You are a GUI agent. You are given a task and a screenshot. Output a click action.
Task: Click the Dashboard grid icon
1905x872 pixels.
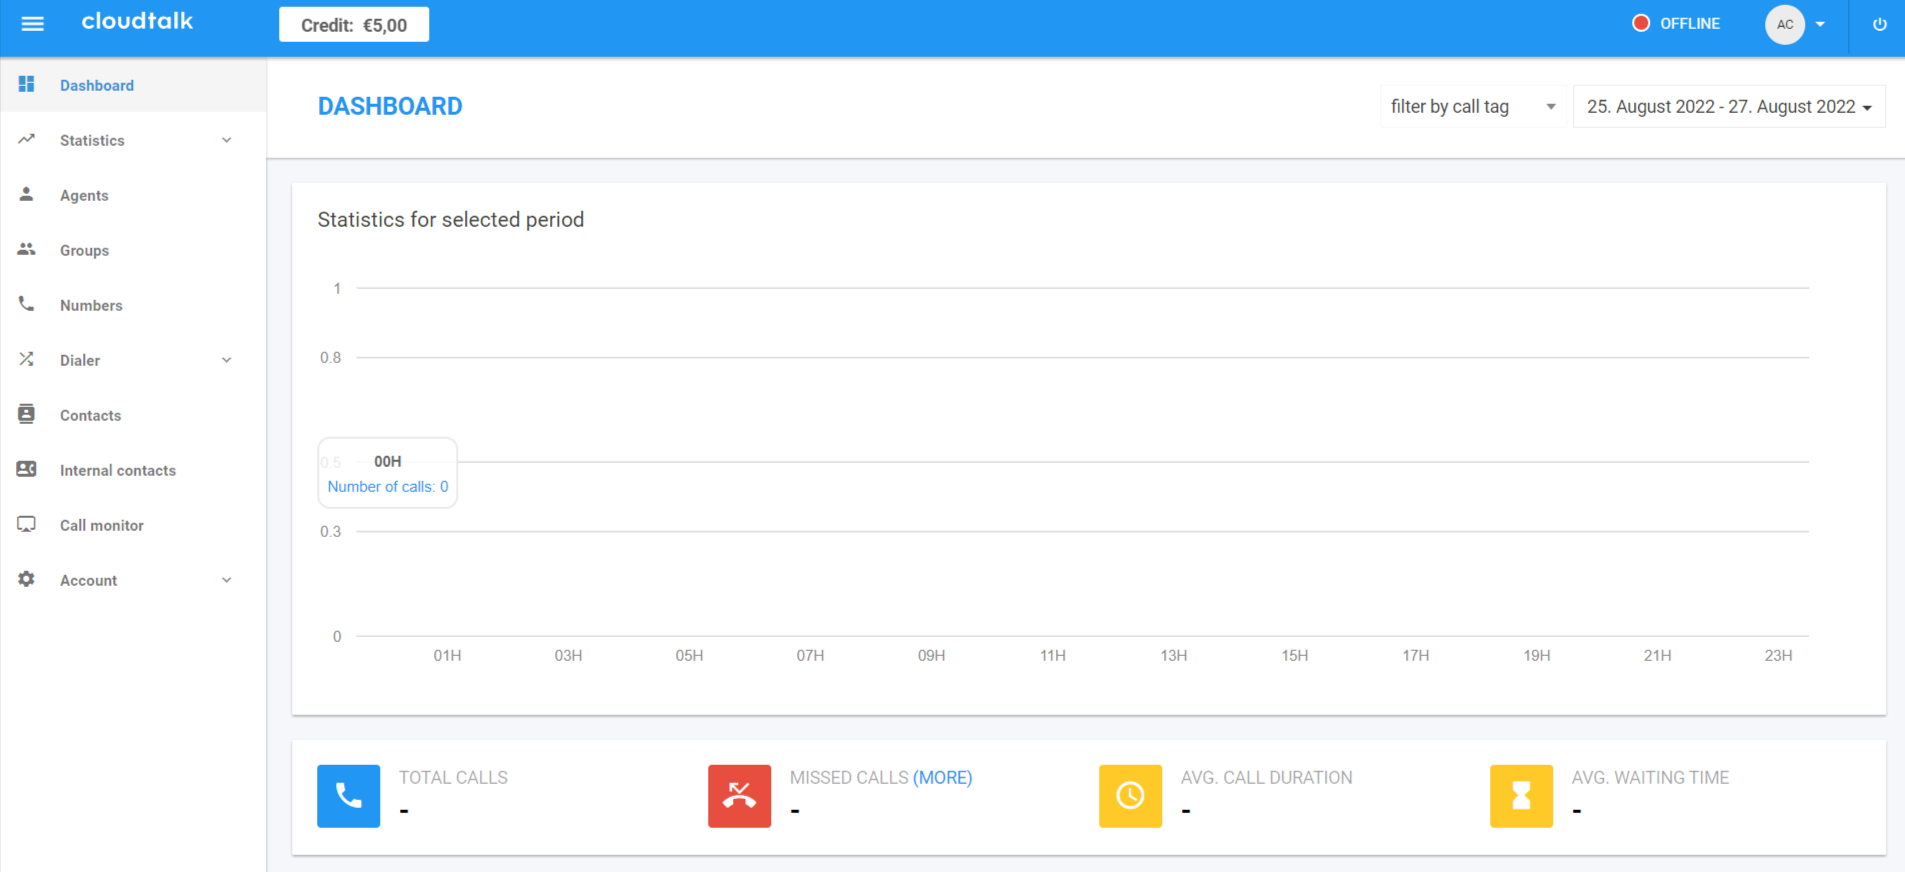coord(27,84)
